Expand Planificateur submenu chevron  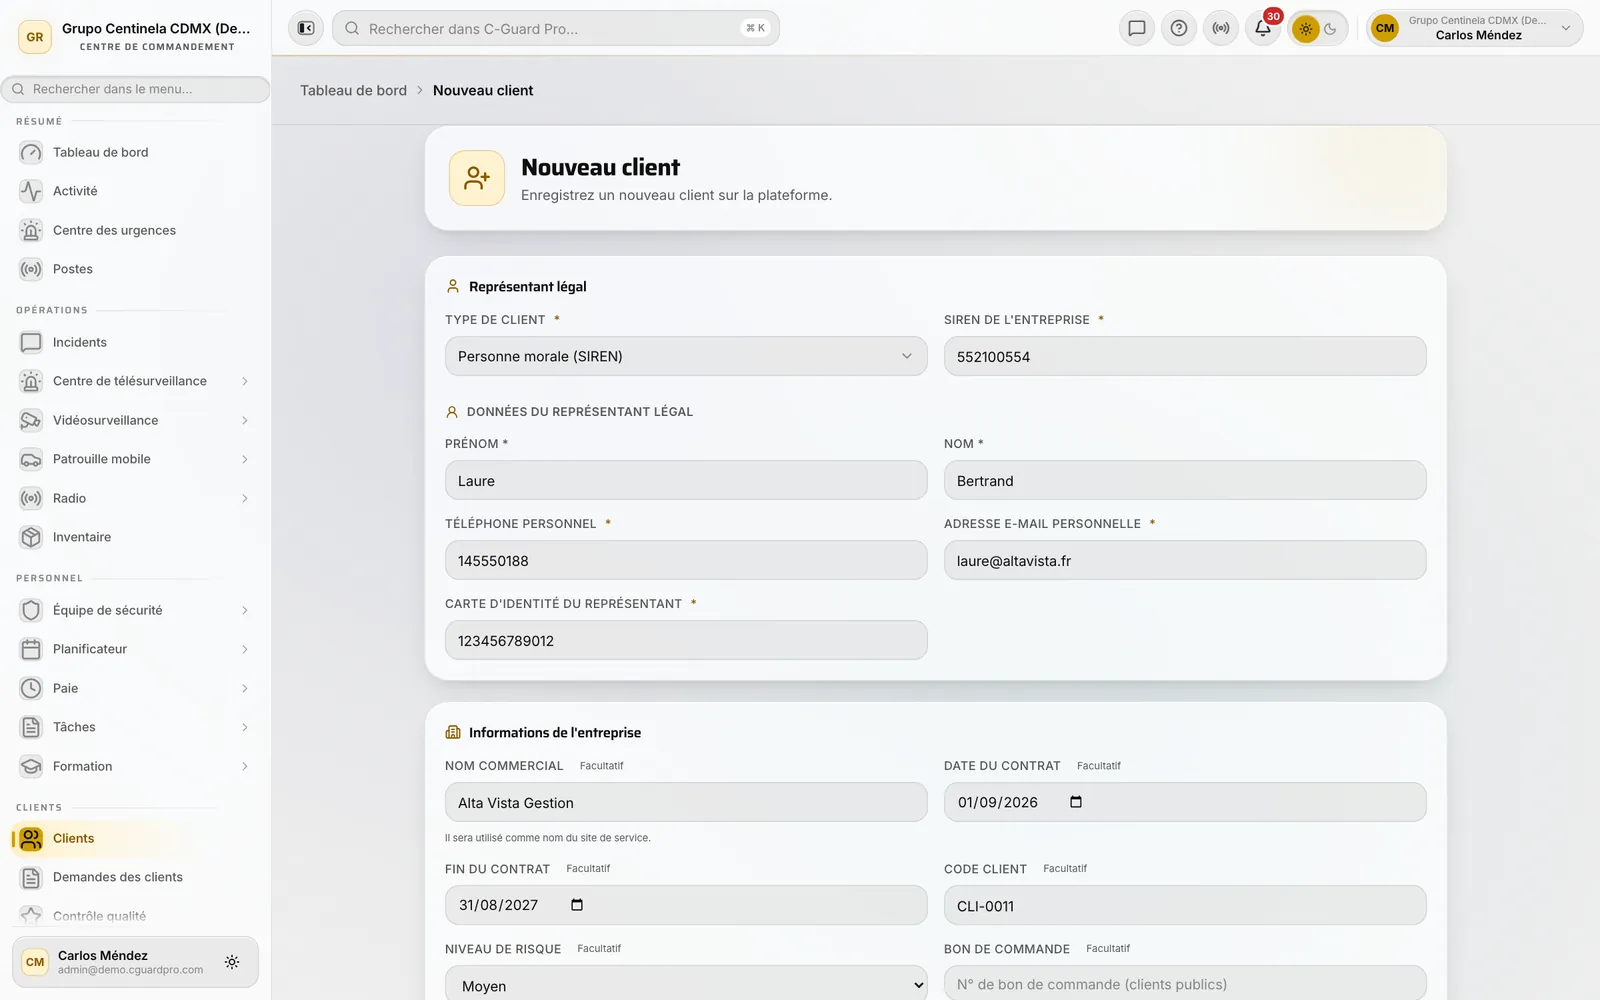(244, 649)
